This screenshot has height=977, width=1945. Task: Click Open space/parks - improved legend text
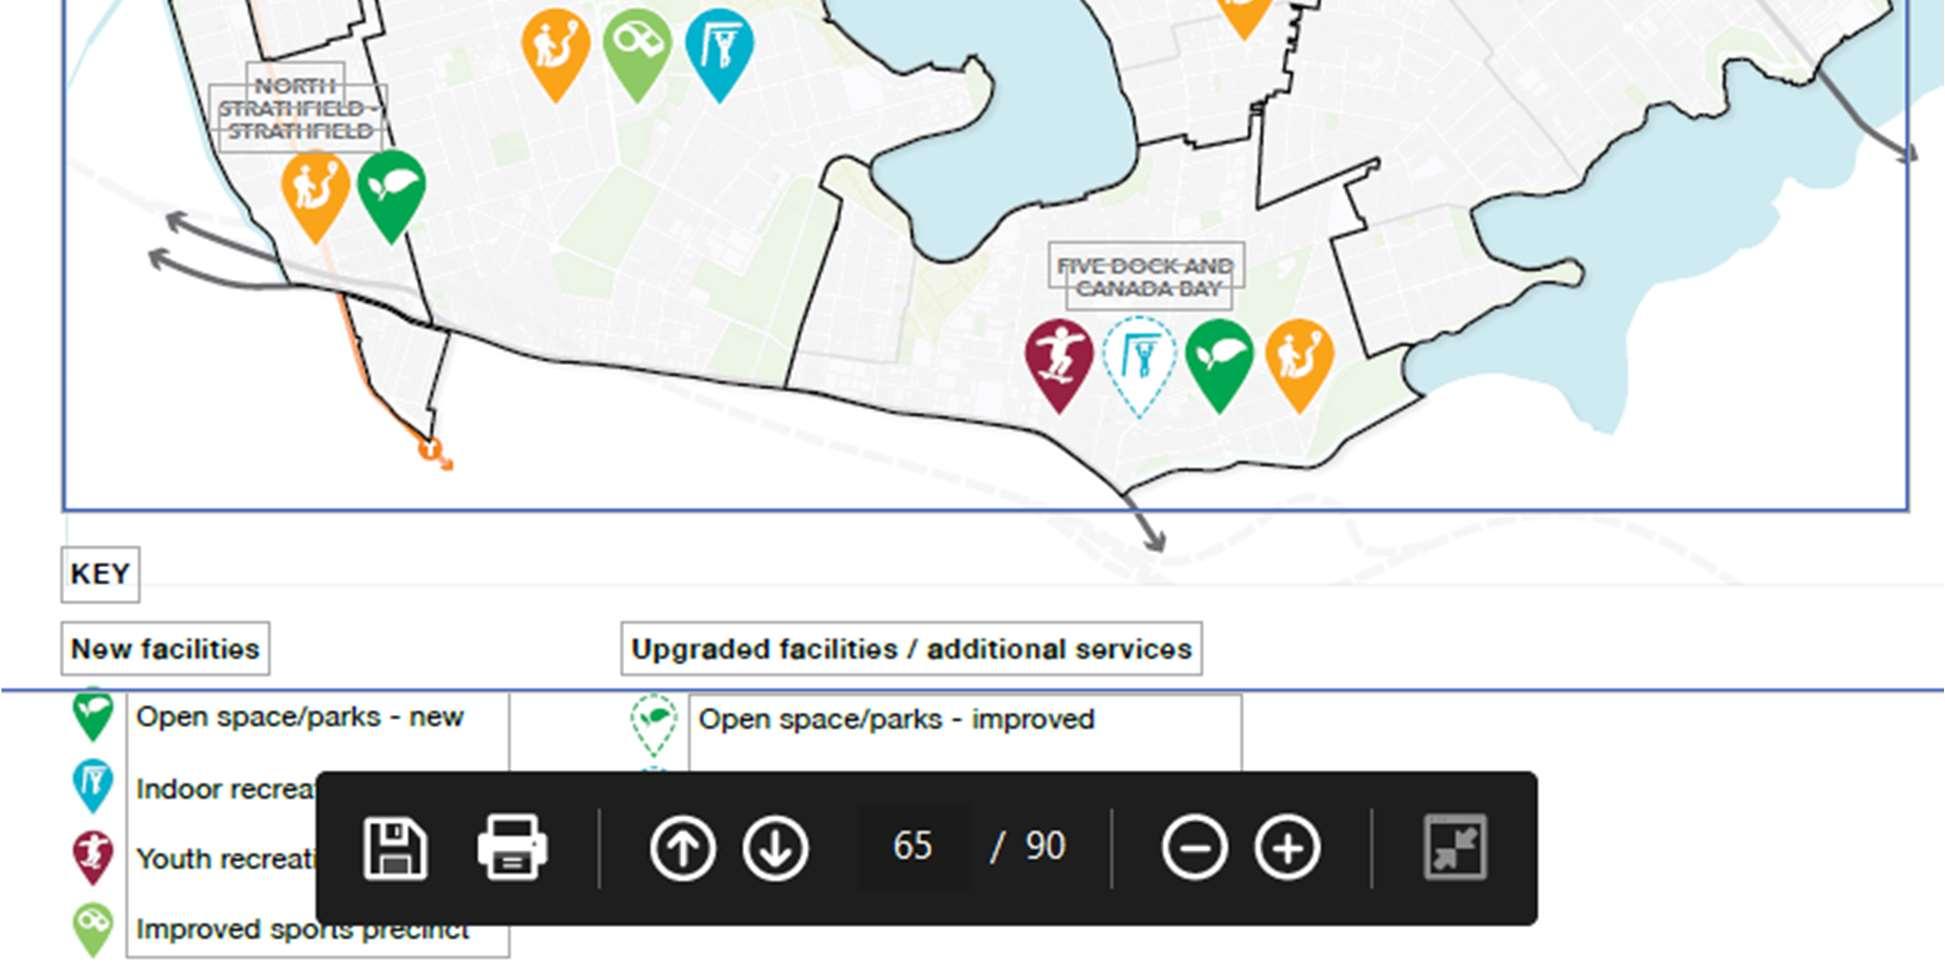pyautogui.click(x=896, y=719)
